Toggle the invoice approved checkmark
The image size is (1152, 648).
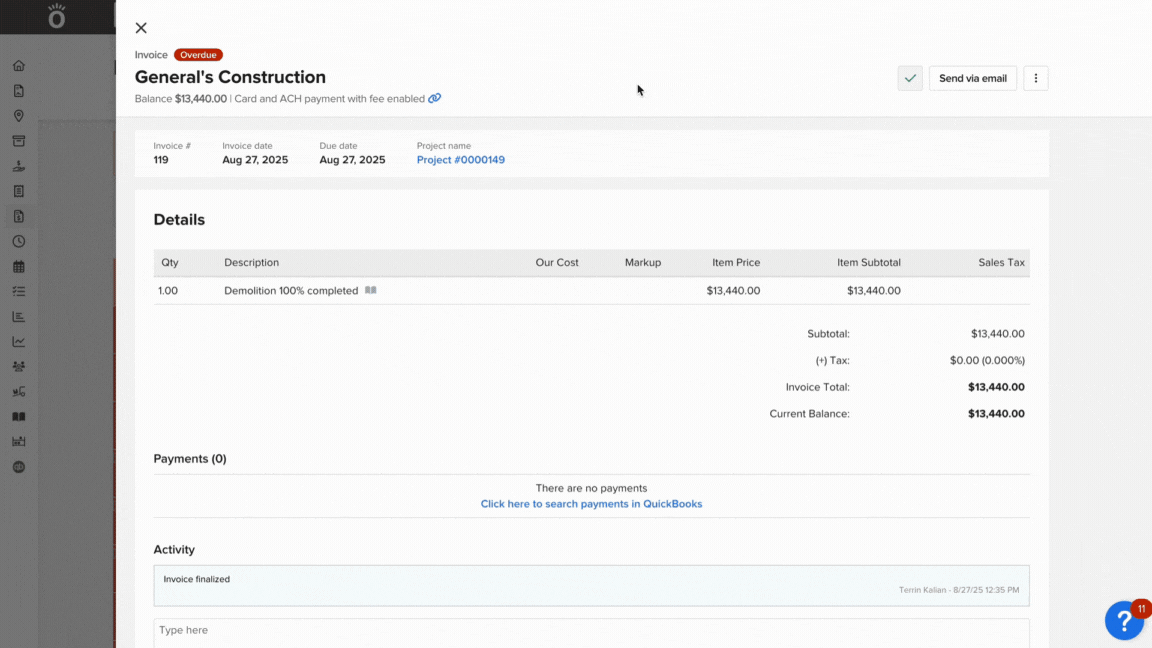tap(910, 77)
